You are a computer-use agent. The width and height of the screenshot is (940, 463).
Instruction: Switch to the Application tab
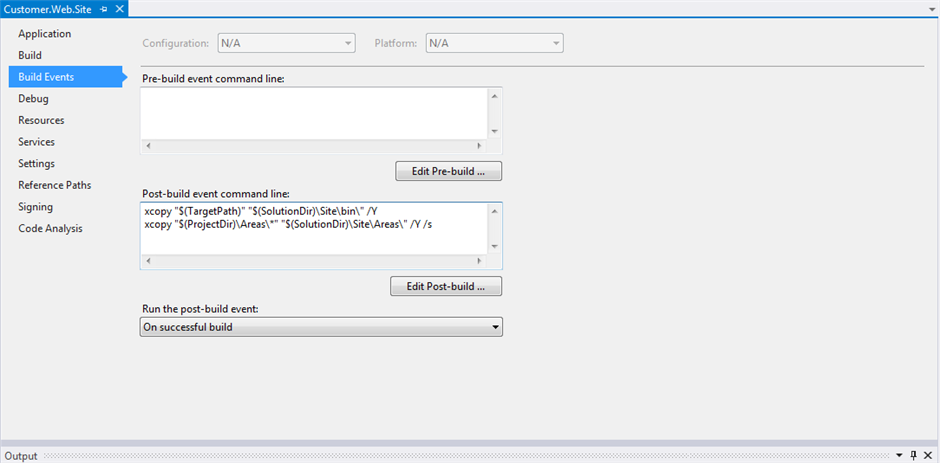click(45, 34)
